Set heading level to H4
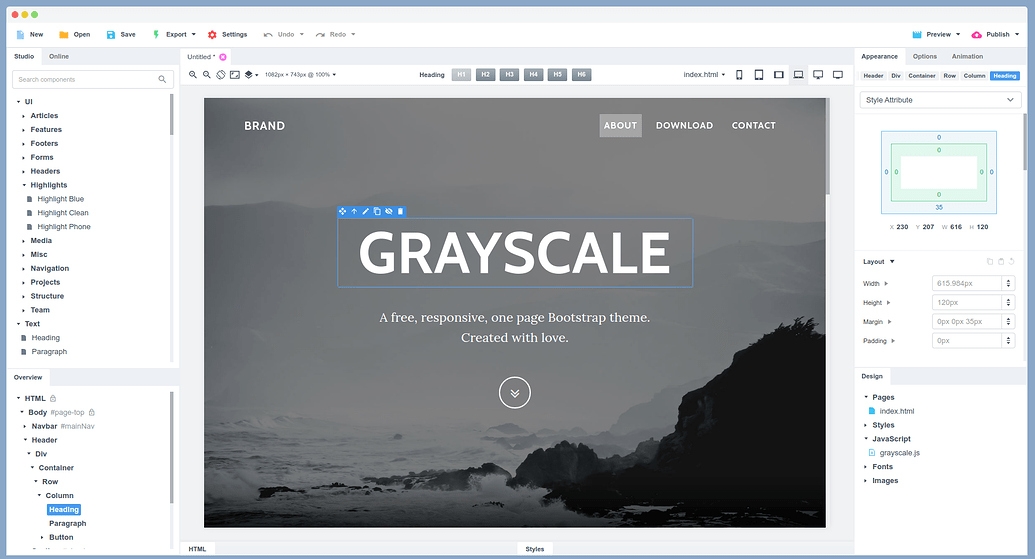This screenshot has width=1035, height=559. (533, 75)
